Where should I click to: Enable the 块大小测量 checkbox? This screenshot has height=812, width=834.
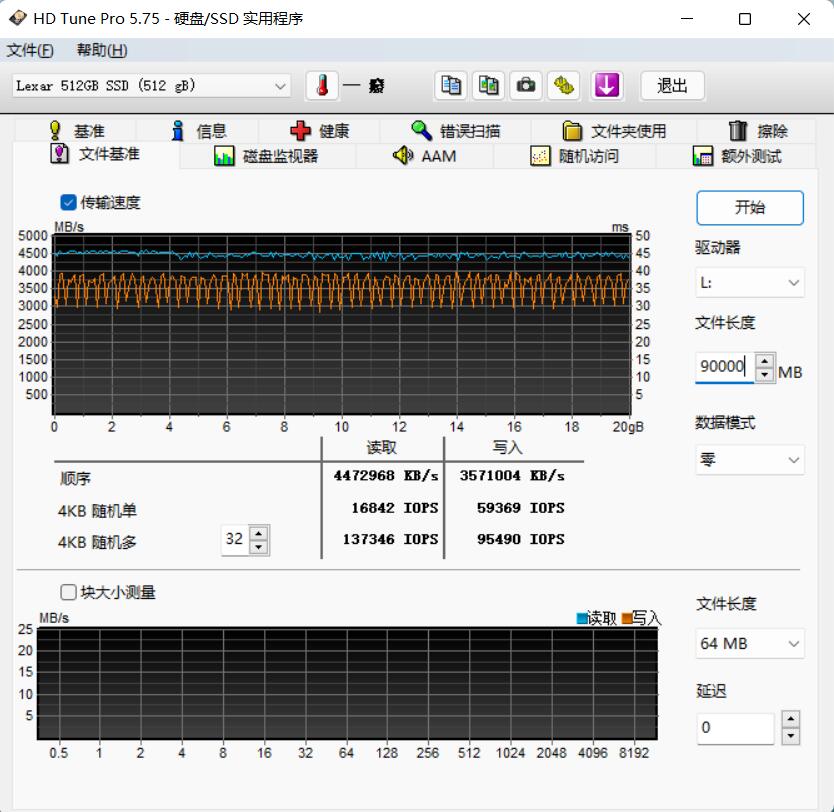coord(67,592)
